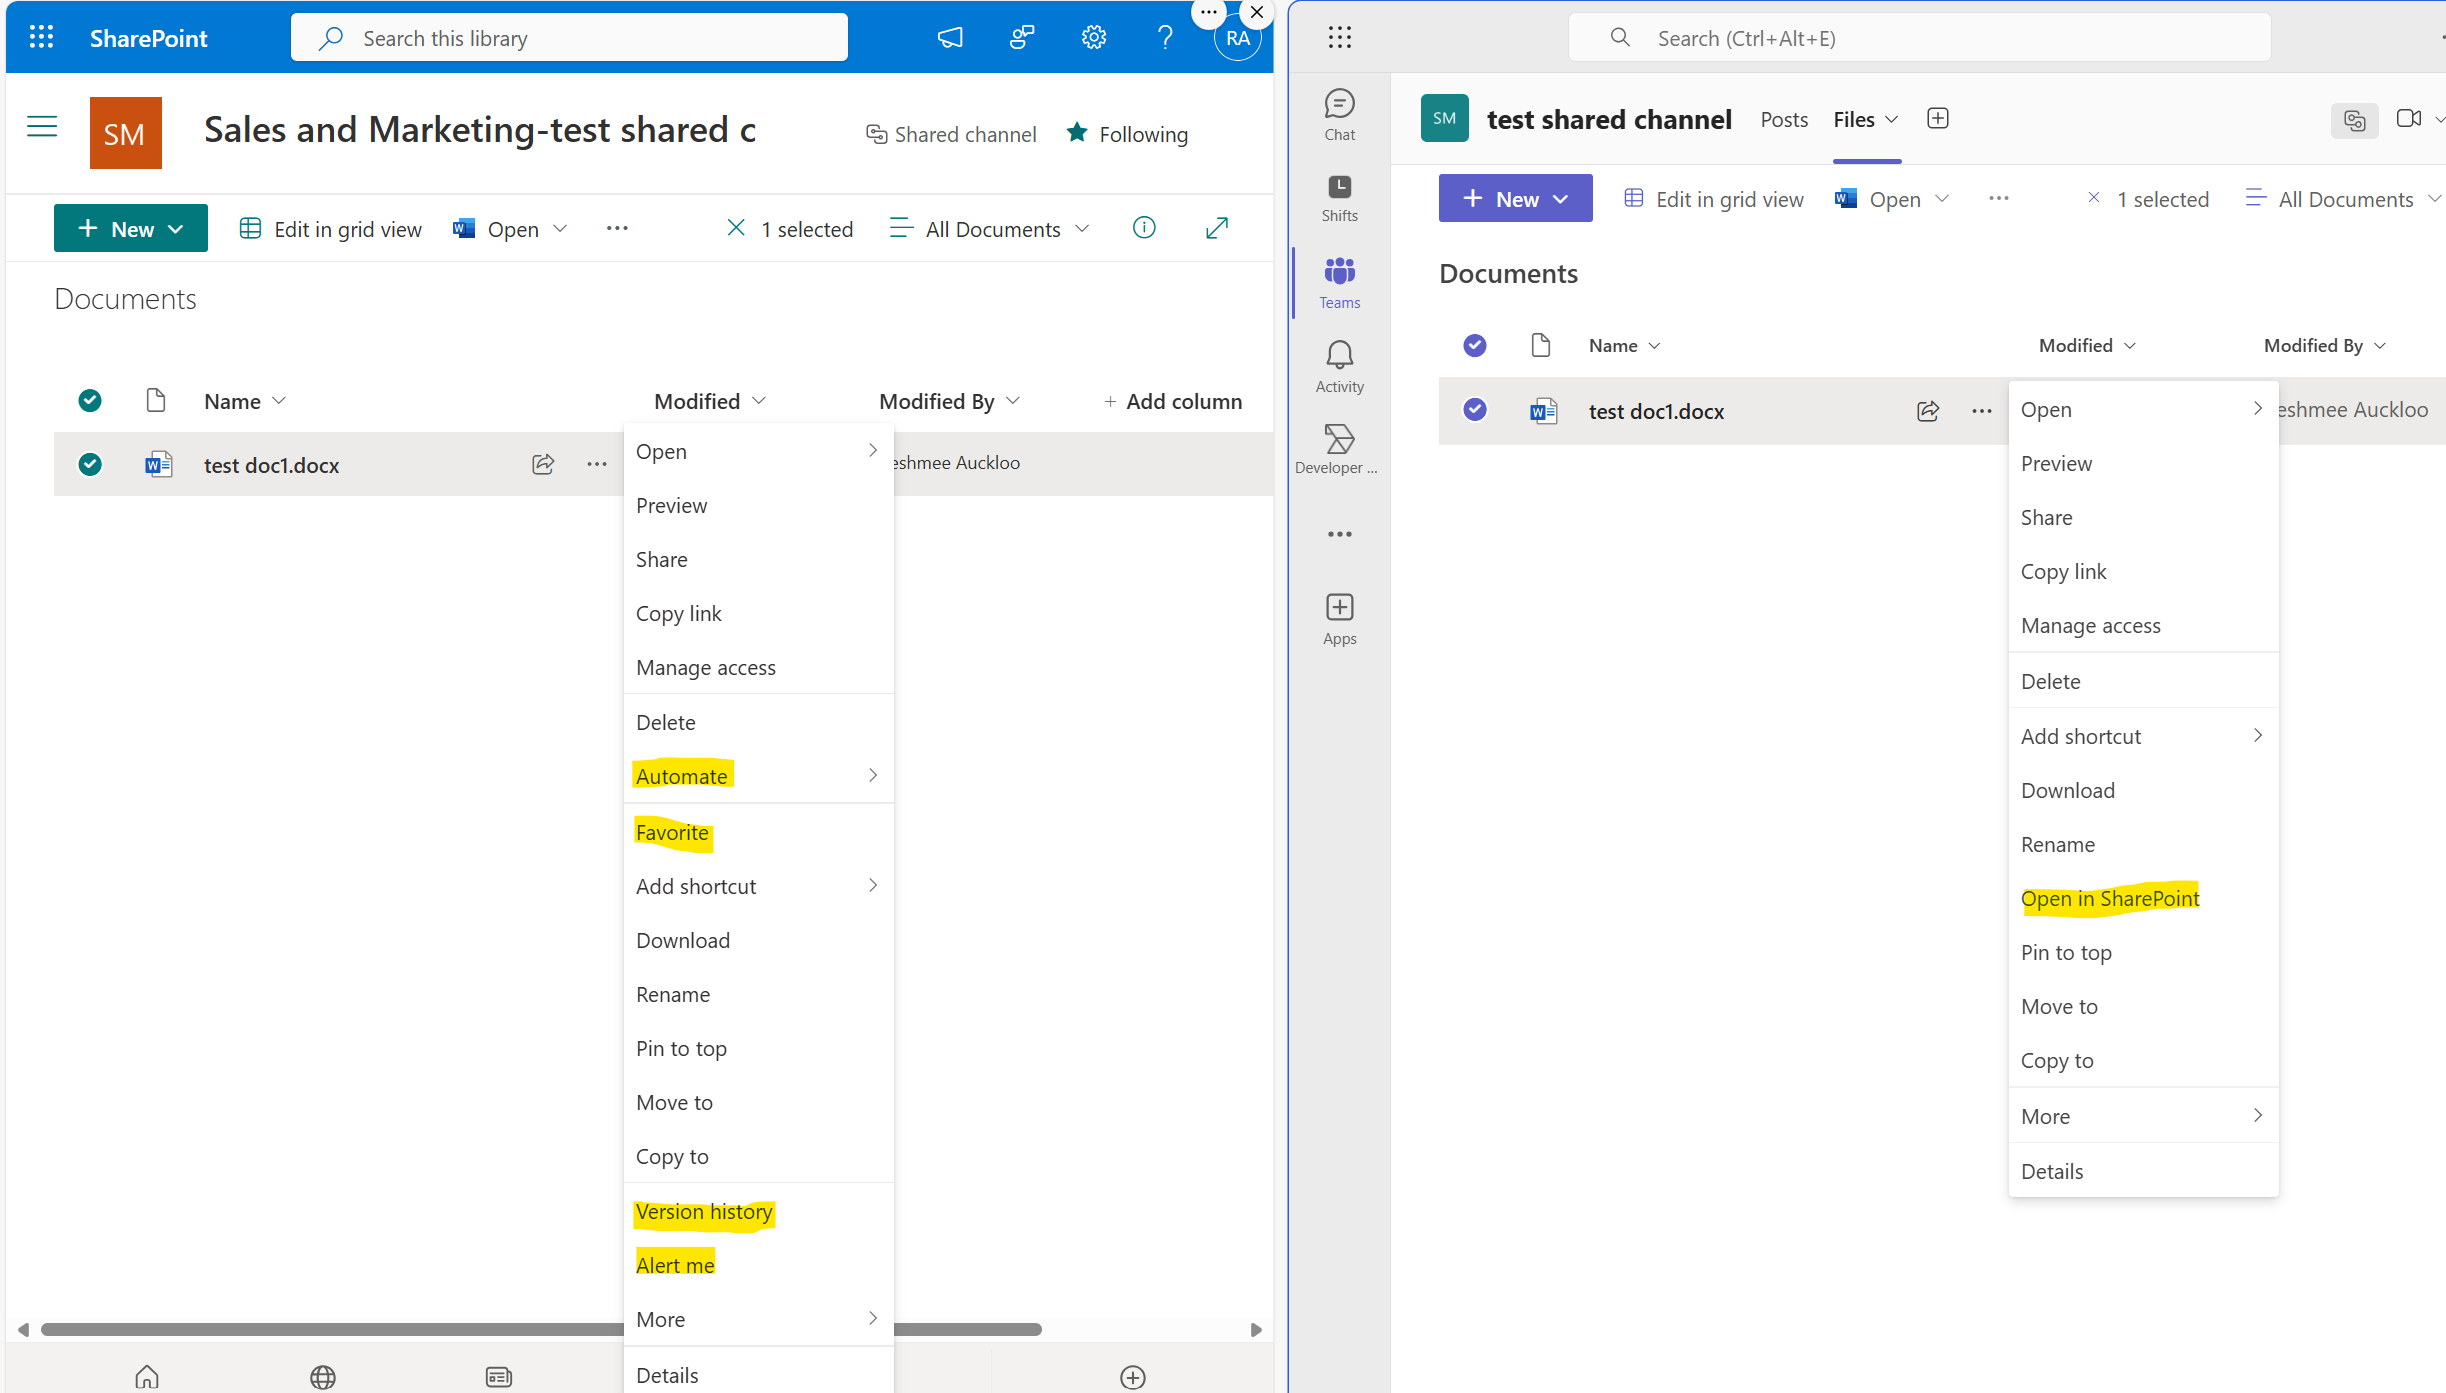Click Edit in grid view in Teams

pos(1714,199)
